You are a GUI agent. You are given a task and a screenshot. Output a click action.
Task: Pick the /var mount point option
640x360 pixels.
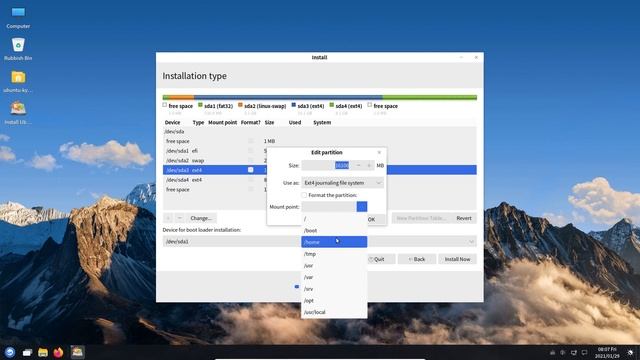(x=334, y=277)
